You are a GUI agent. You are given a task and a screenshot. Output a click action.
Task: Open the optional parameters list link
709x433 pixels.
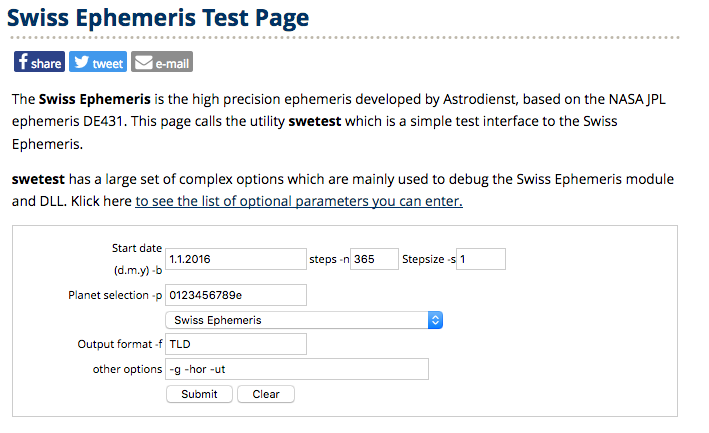pyautogui.click(x=299, y=201)
